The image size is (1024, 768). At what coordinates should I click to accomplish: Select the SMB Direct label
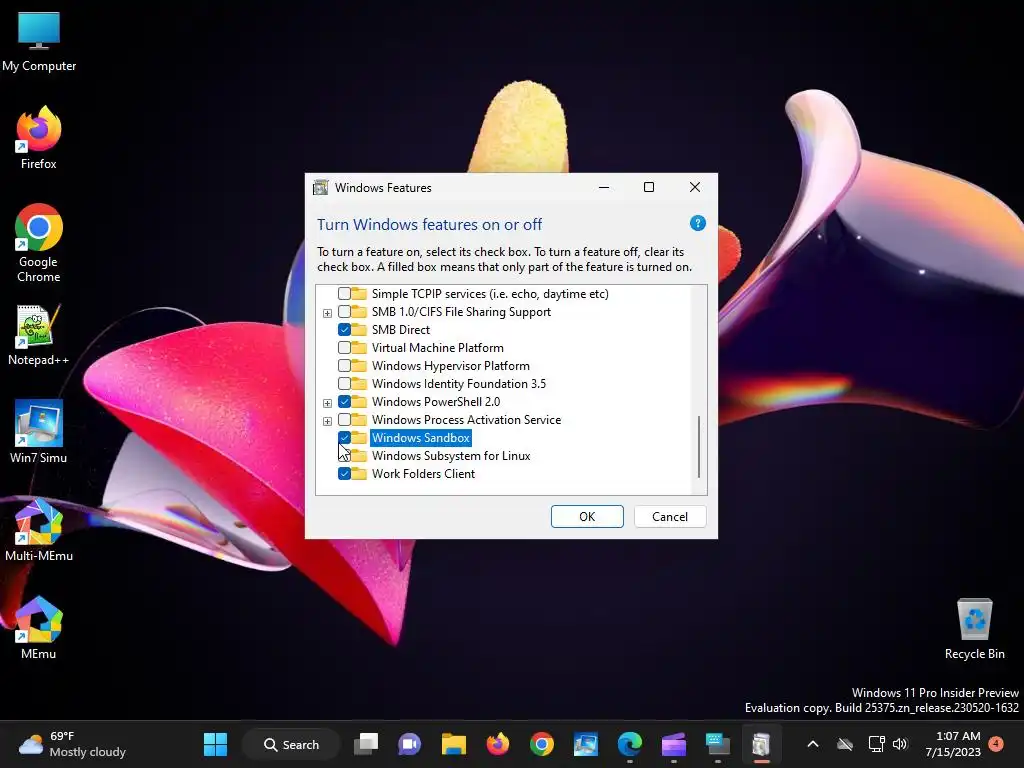coord(401,330)
